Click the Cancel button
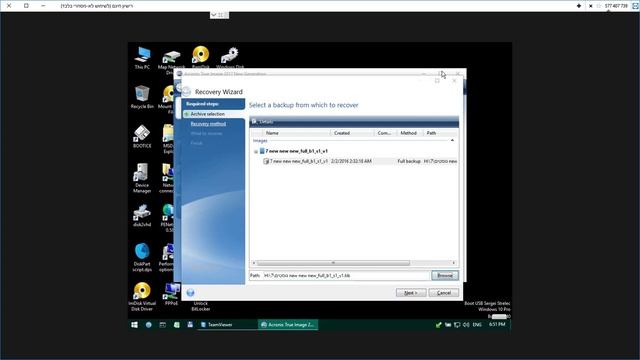640x360 pixels. pos(444,293)
